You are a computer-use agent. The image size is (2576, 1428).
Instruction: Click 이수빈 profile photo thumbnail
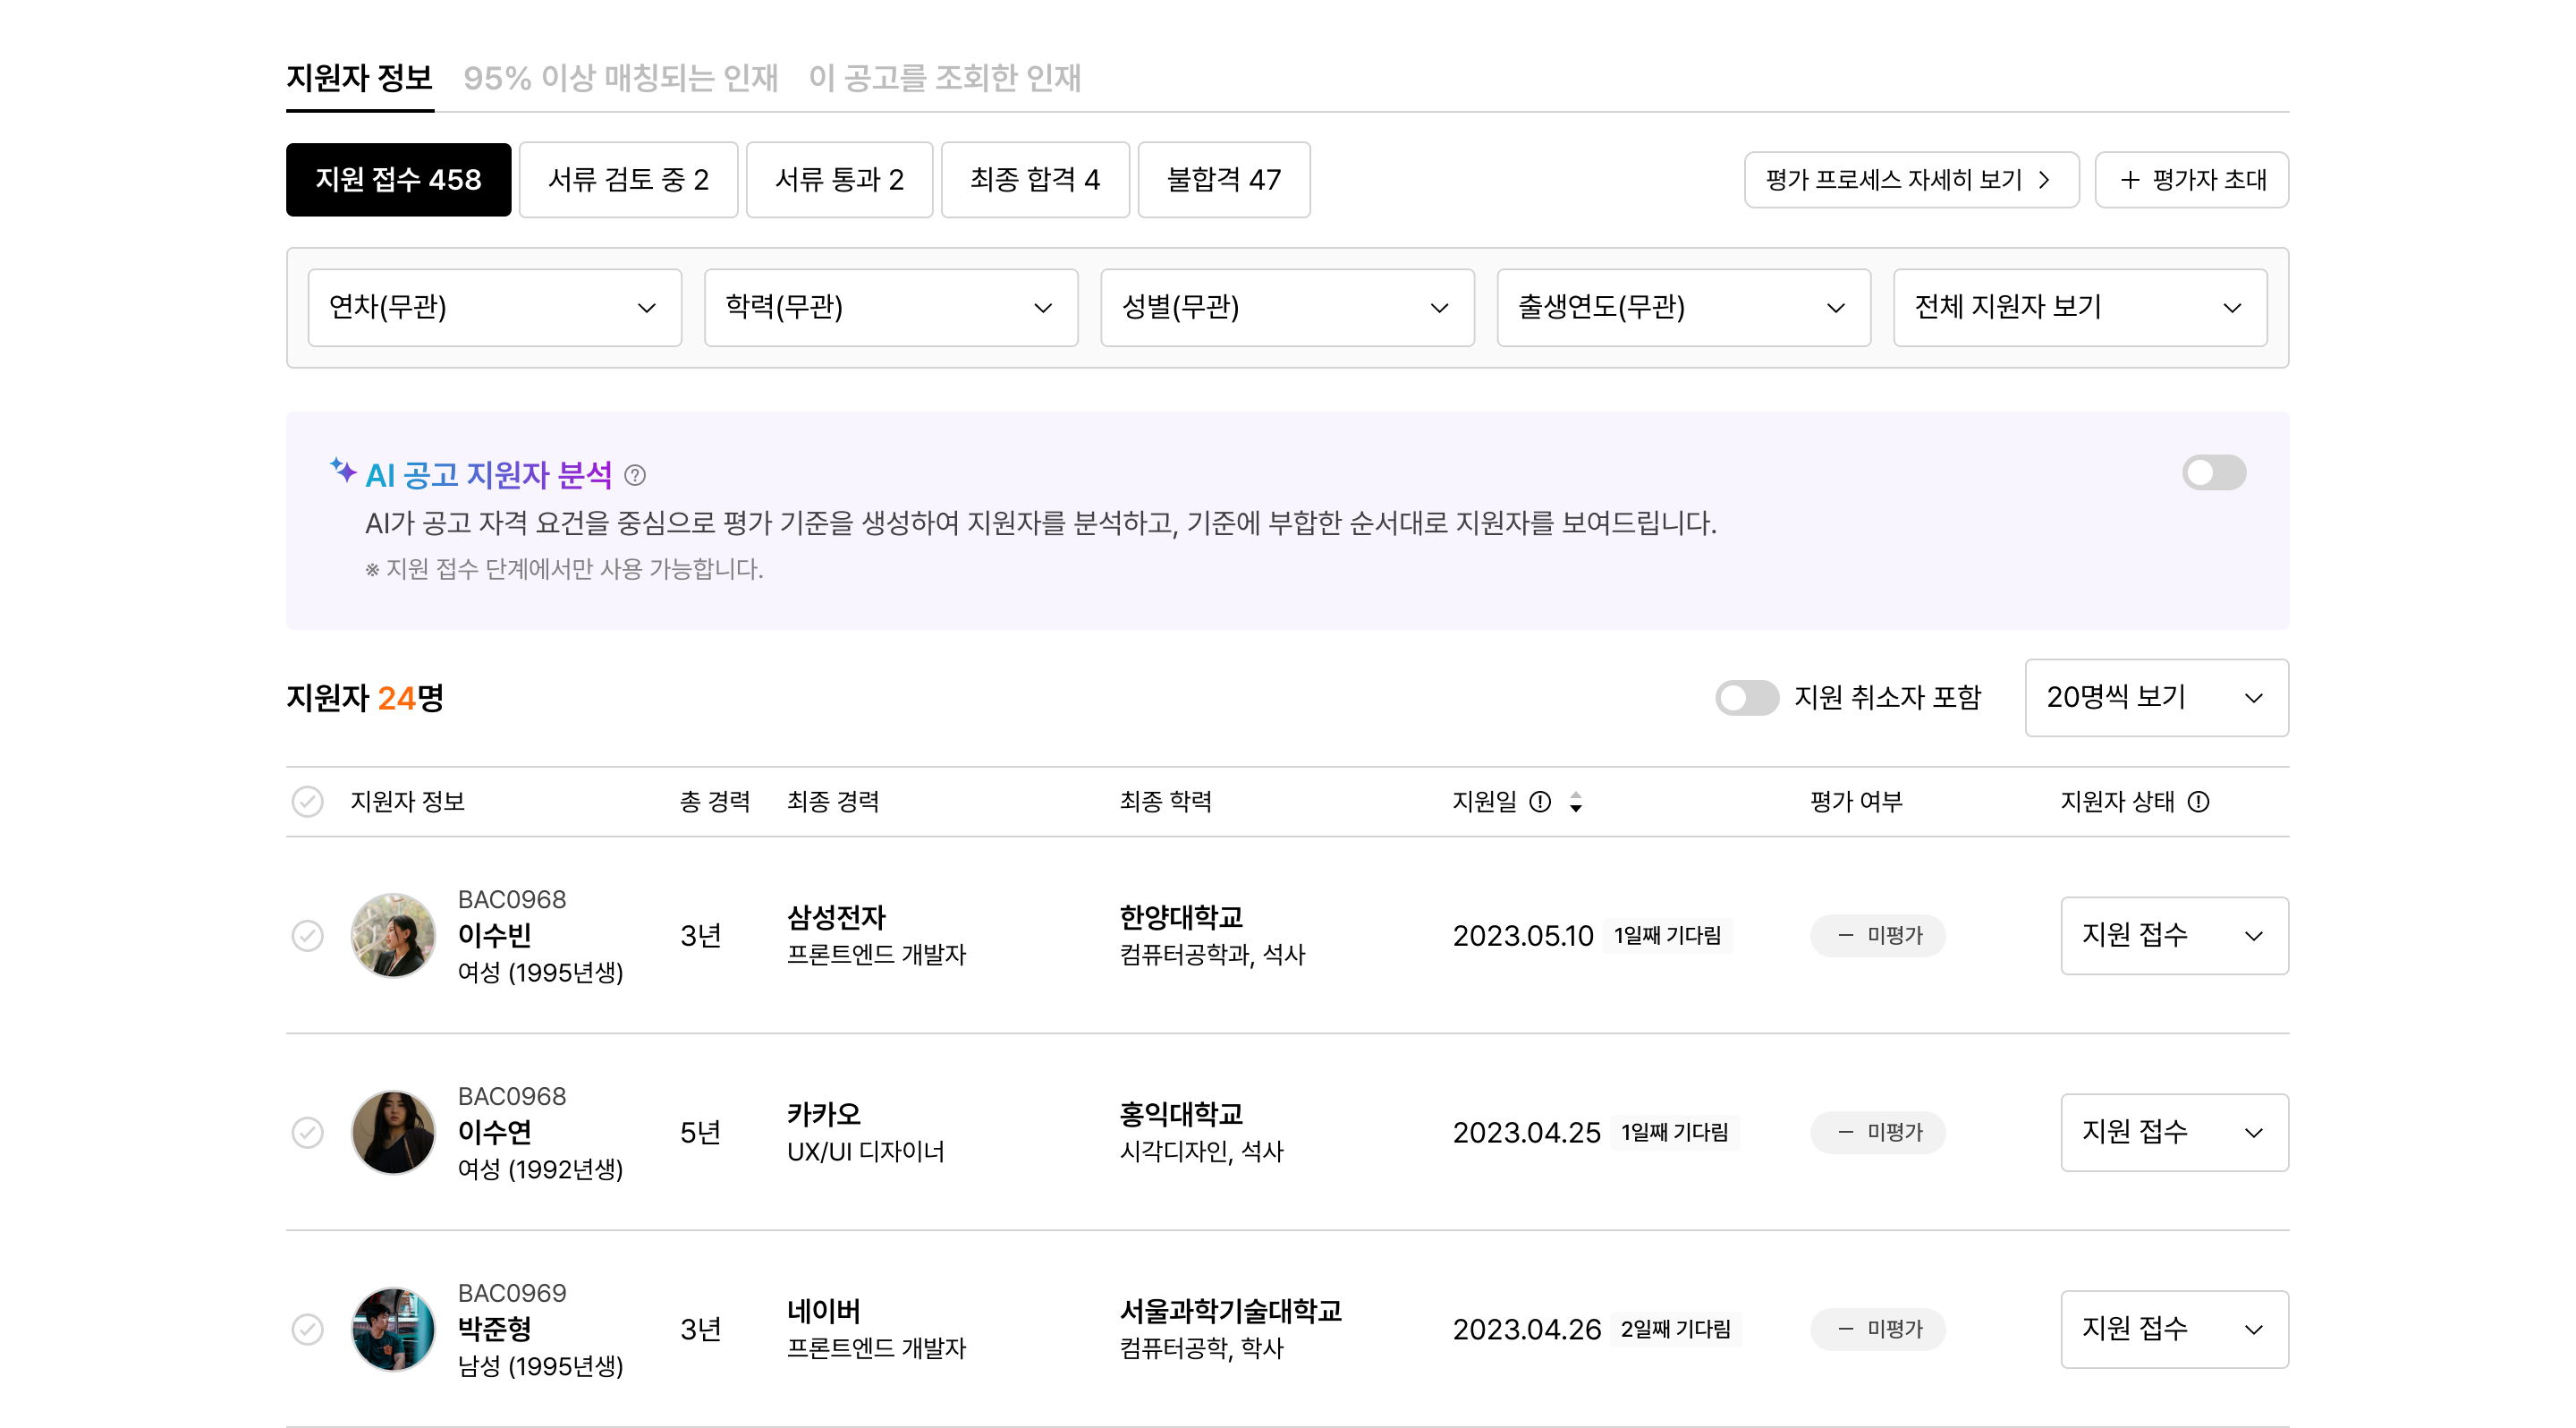393,935
